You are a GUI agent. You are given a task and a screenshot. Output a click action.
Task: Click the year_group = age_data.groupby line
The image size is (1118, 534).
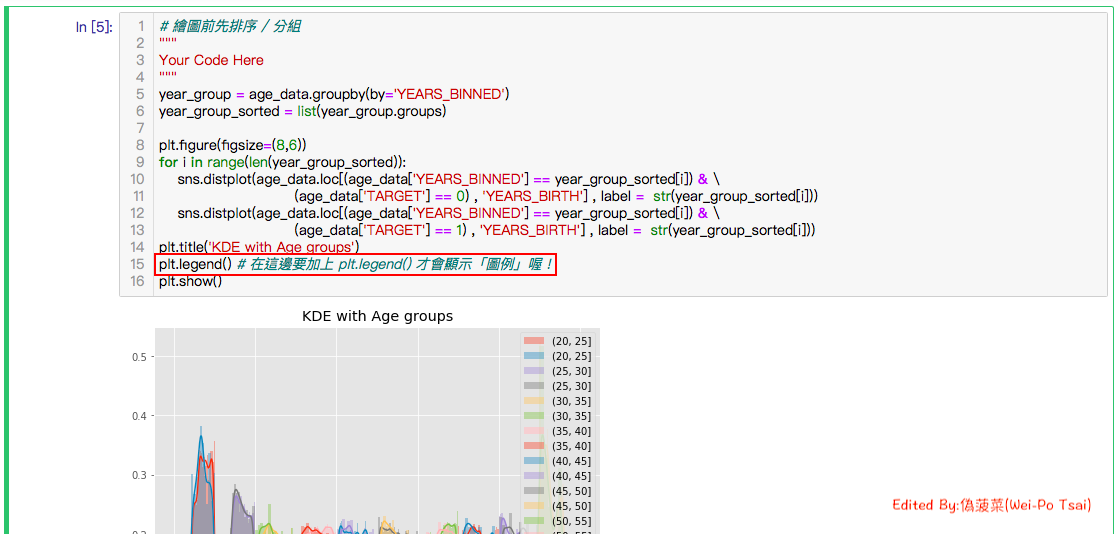pos(334,94)
